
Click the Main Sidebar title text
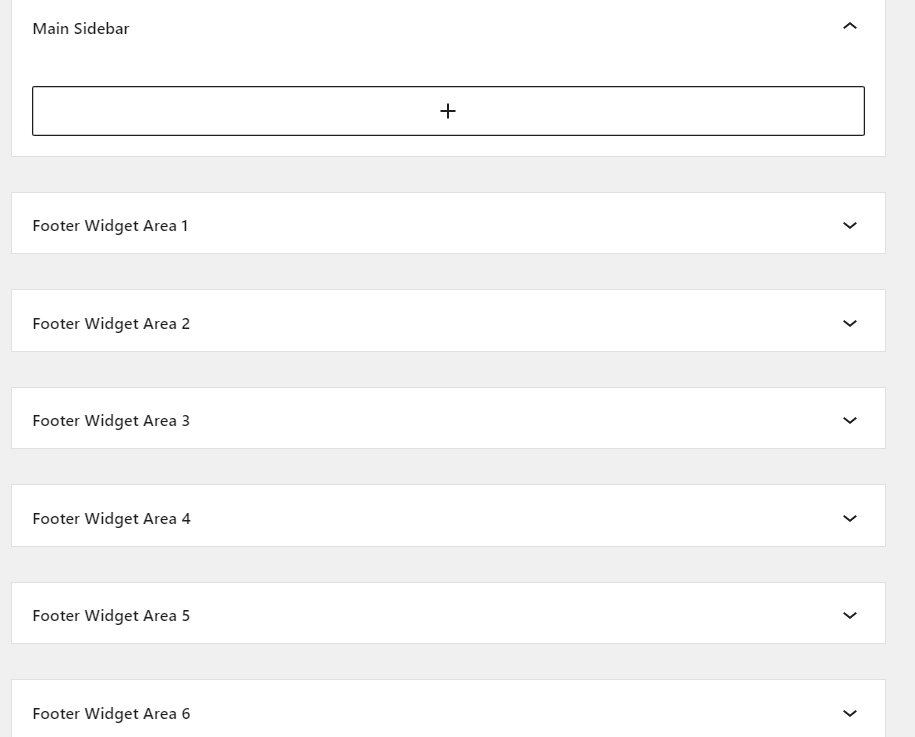81,29
